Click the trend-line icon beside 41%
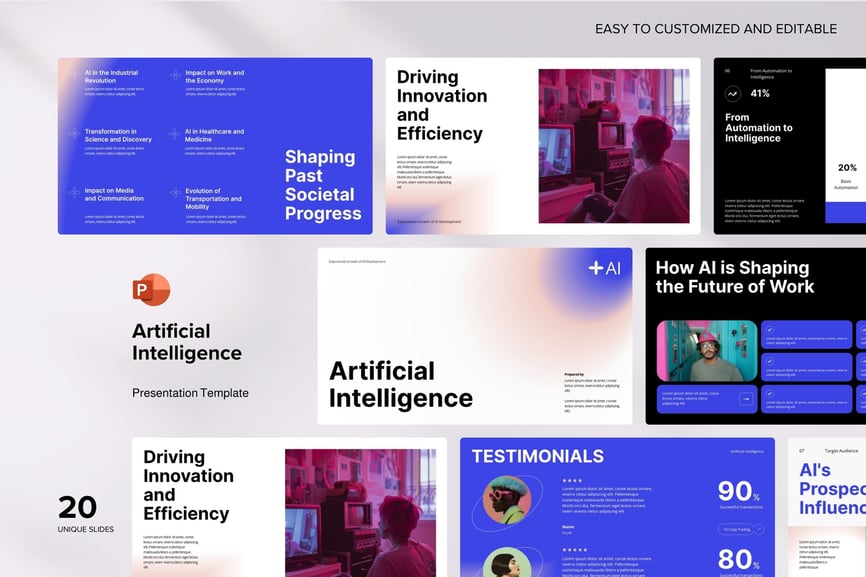The image size is (866, 577). (x=732, y=94)
